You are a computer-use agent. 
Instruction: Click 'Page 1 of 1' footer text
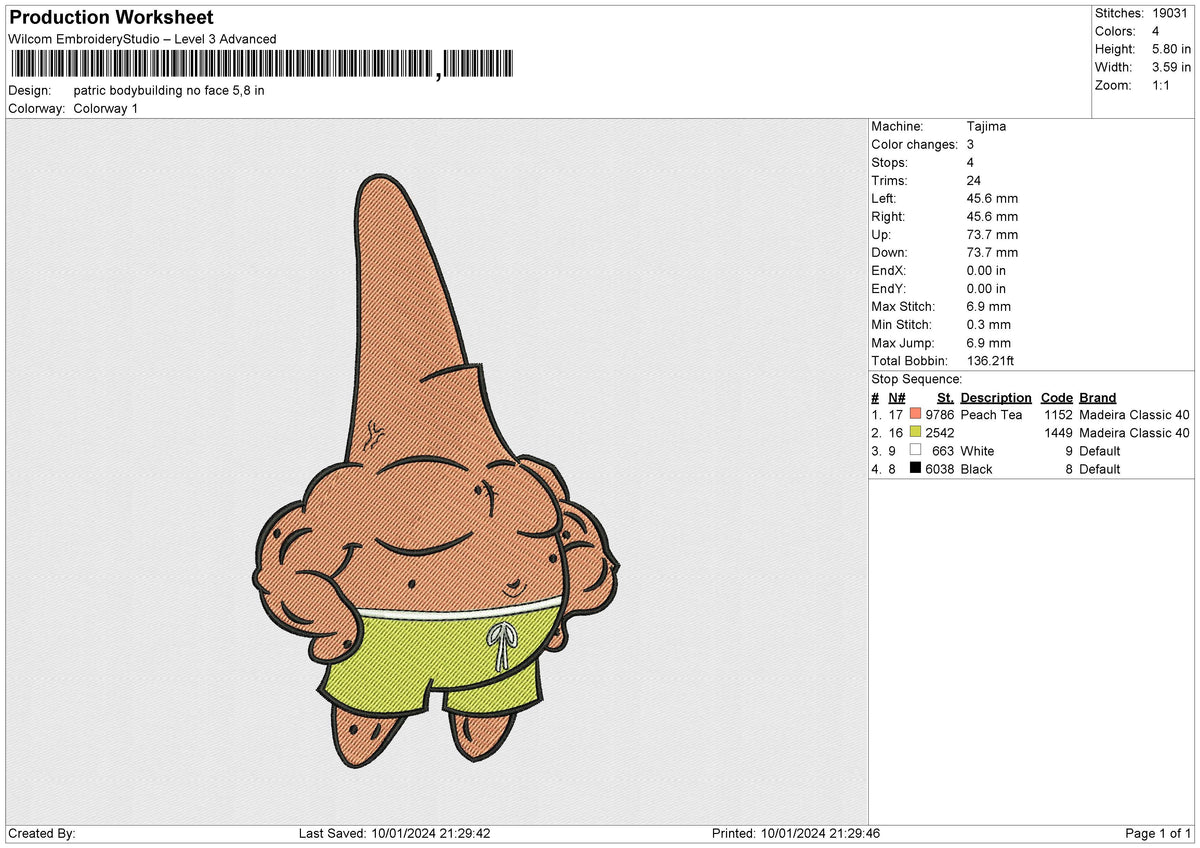(x=1158, y=833)
